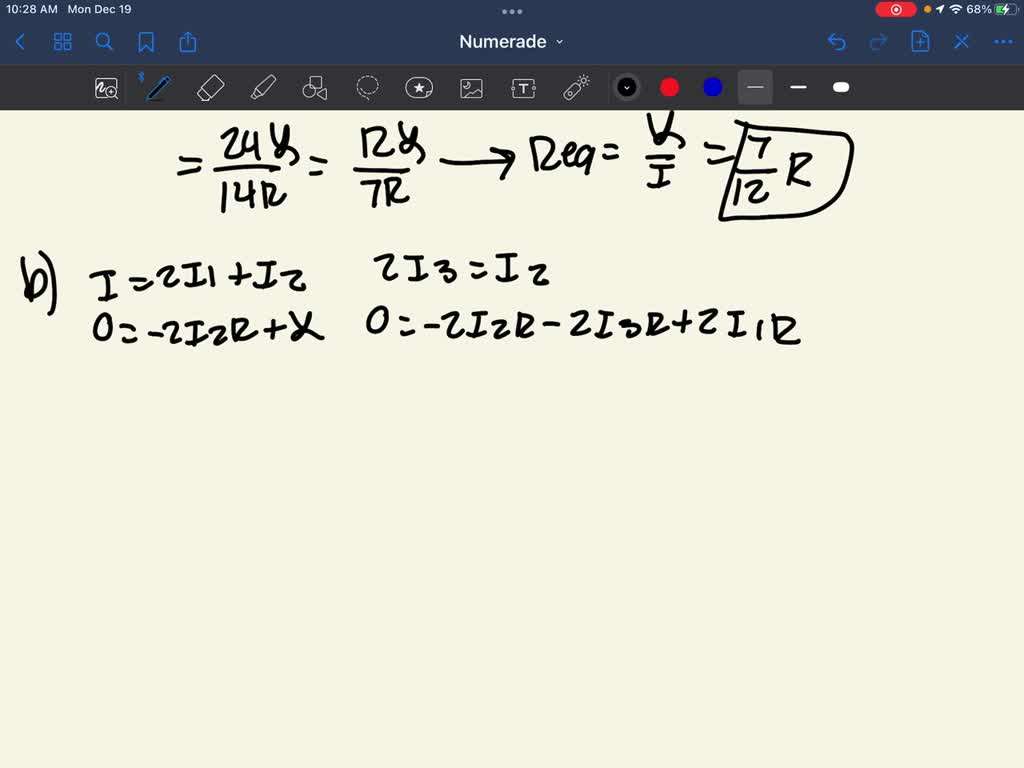Choose the thin stroke width
The image size is (1024, 768).
[x=755, y=88]
